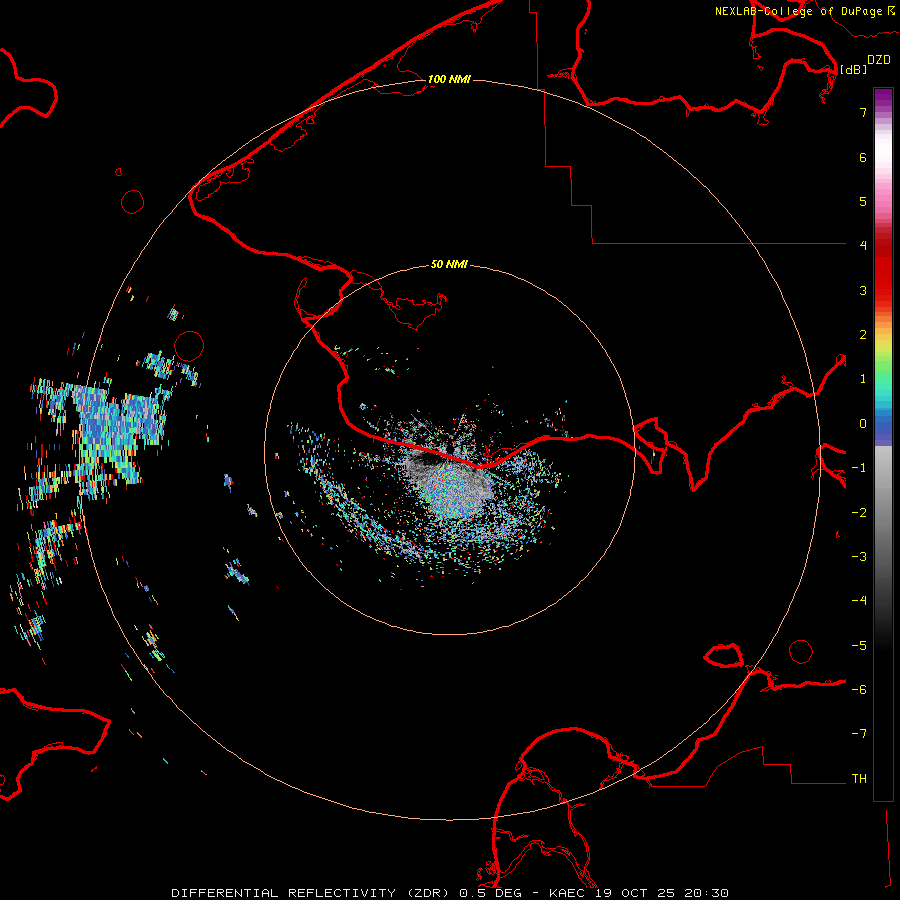Click the TH threshold label on colorbar
900x900 pixels.
point(859,779)
